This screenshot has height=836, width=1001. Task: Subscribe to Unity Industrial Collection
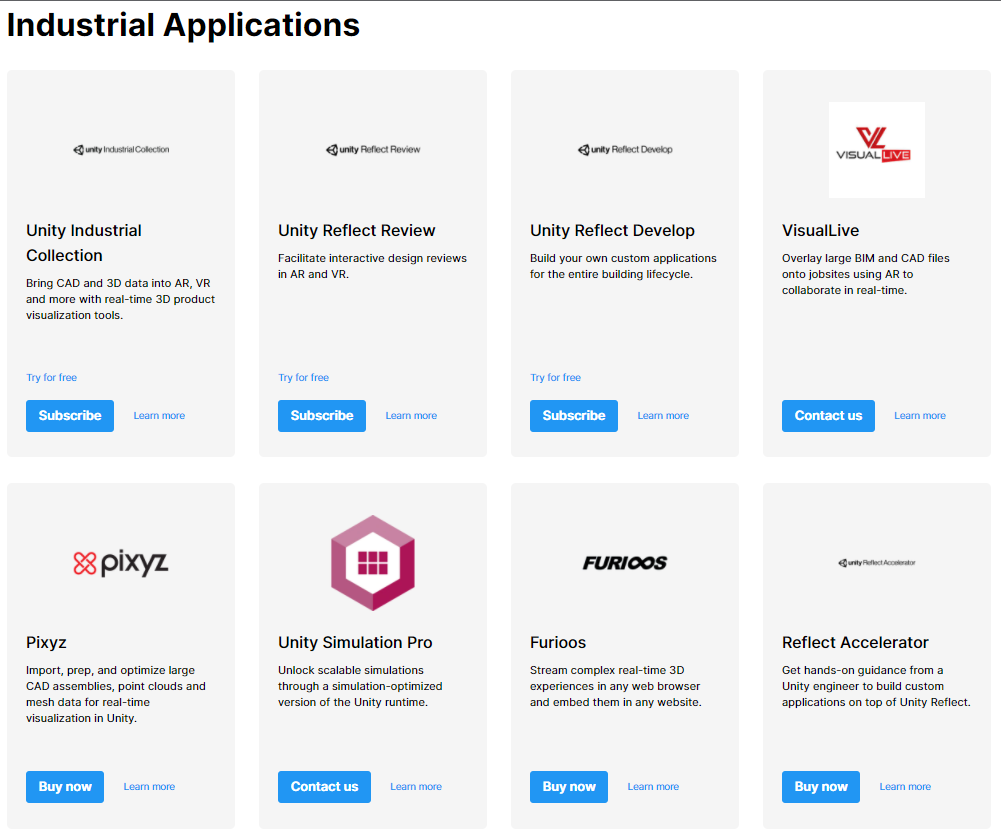coord(70,416)
